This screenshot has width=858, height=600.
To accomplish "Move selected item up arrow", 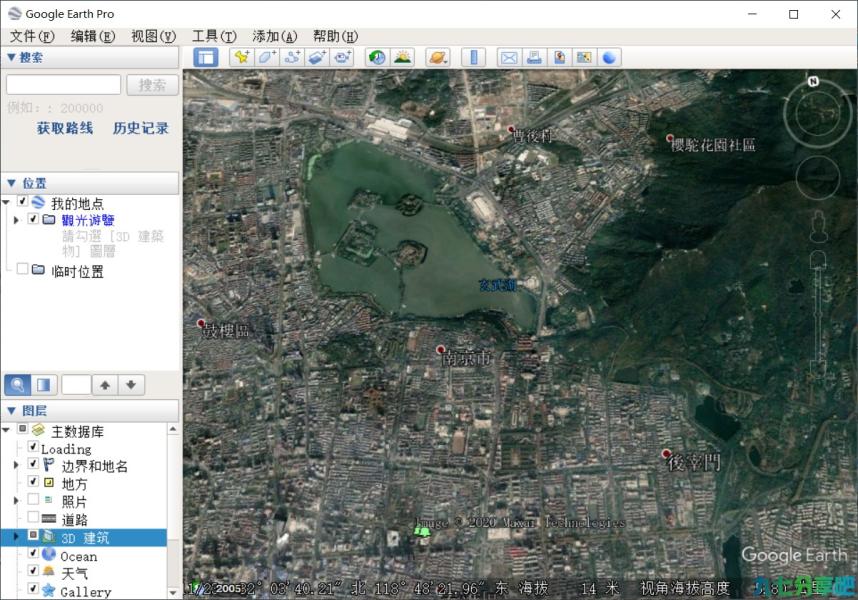I will pos(105,385).
